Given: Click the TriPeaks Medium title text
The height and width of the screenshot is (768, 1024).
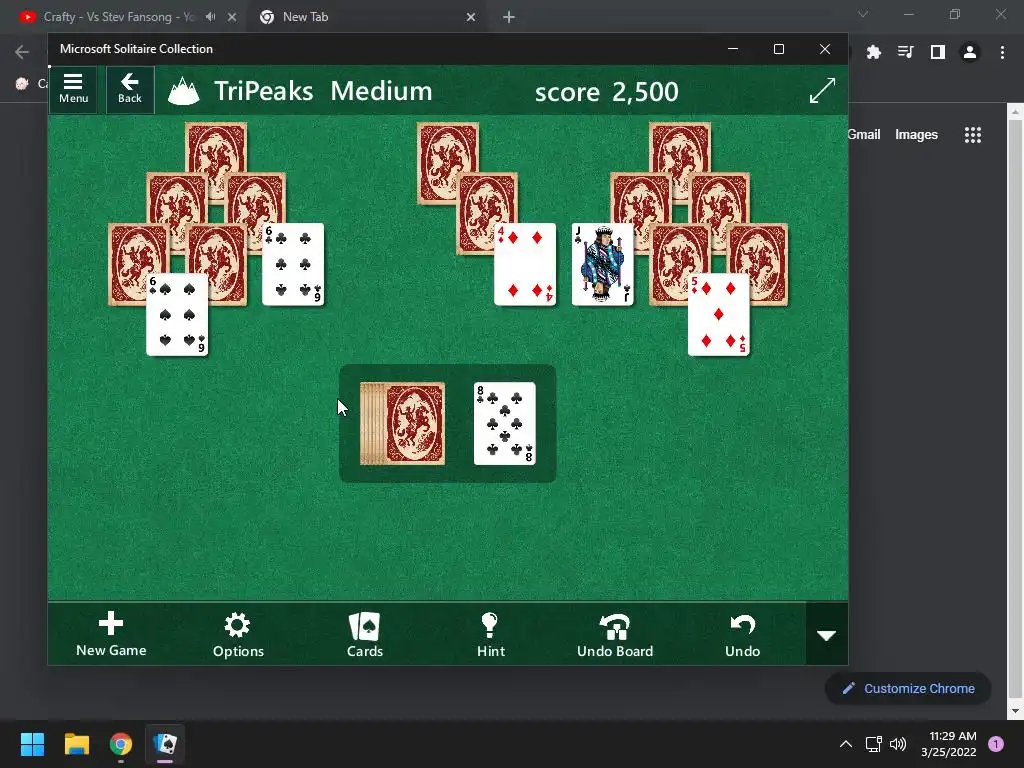Looking at the screenshot, I should pyautogui.click(x=323, y=91).
